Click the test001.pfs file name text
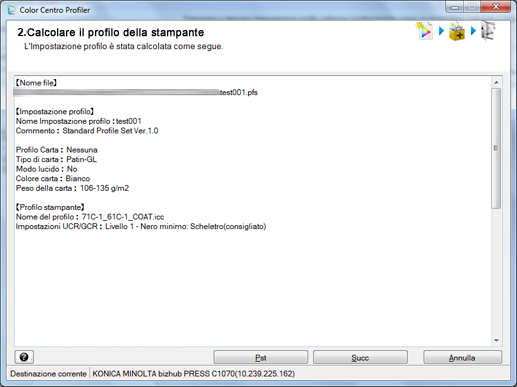 pyautogui.click(x=239, y=92)
